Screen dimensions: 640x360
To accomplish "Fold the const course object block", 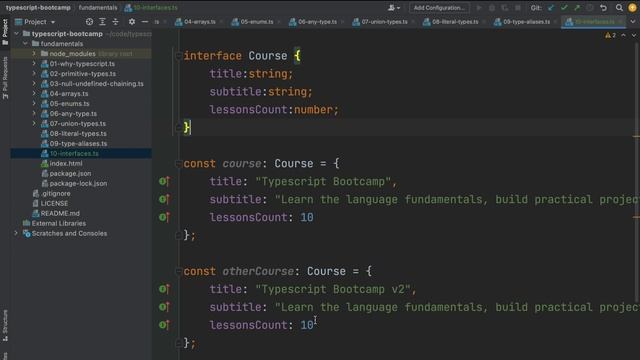I will pyautogui.click(x=178, y=164).
